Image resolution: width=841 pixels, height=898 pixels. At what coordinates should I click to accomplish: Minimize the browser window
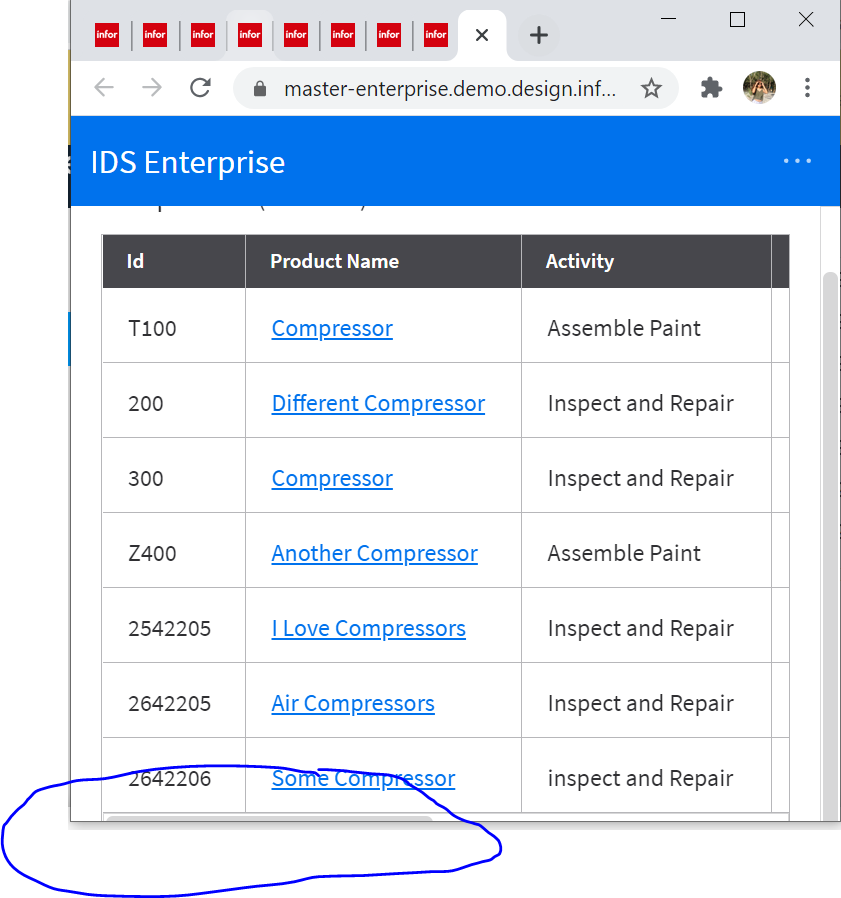[x=668, y=19]
